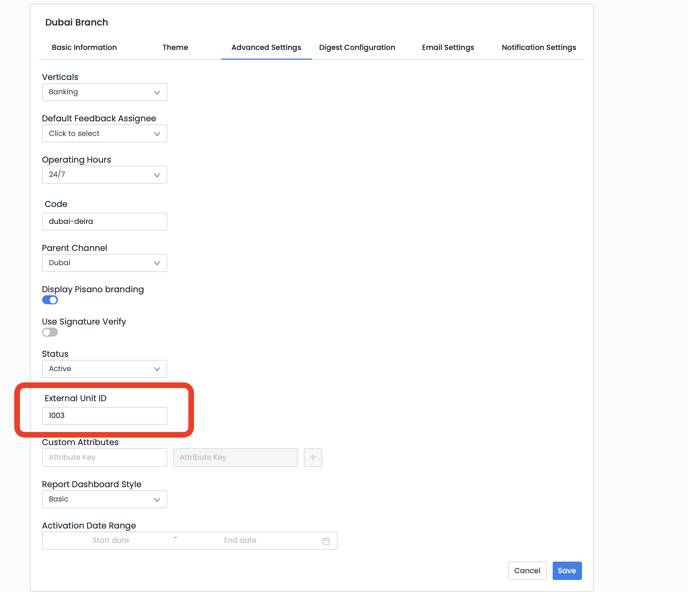Click the calendar icon in Activation Date Range

(326, 541)
